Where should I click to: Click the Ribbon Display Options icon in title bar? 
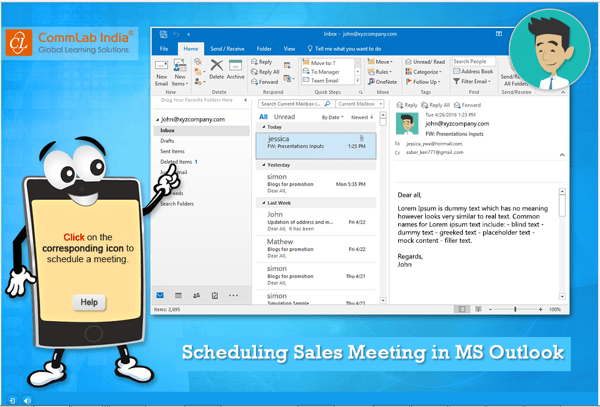click(x=499, y=34)
